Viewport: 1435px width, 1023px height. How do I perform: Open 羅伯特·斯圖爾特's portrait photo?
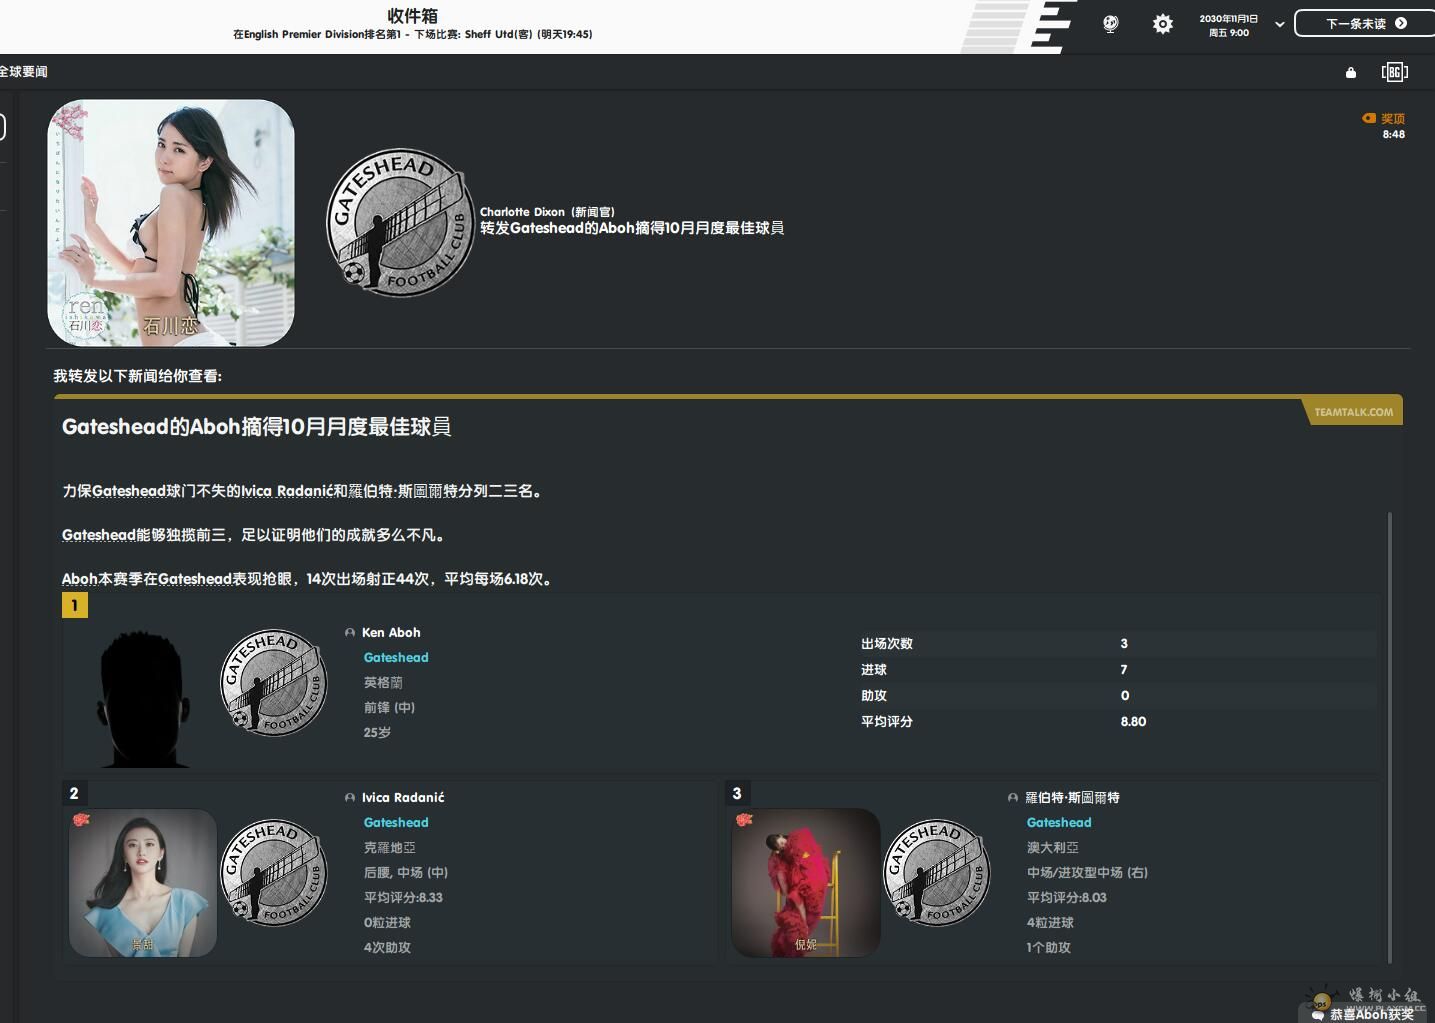pyautogui.click(x=806, y=883)
